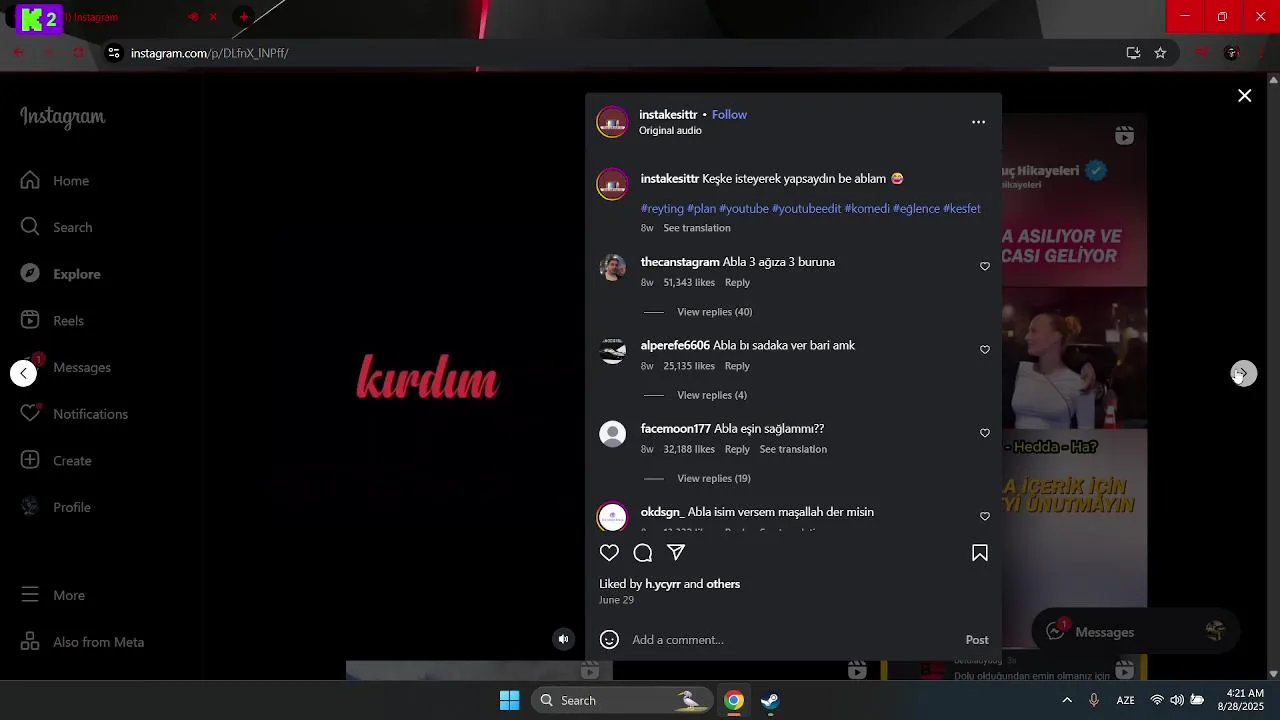Like facemoon177's comment with the heart
1280x720 pixels.
click(x=985, y=433)
